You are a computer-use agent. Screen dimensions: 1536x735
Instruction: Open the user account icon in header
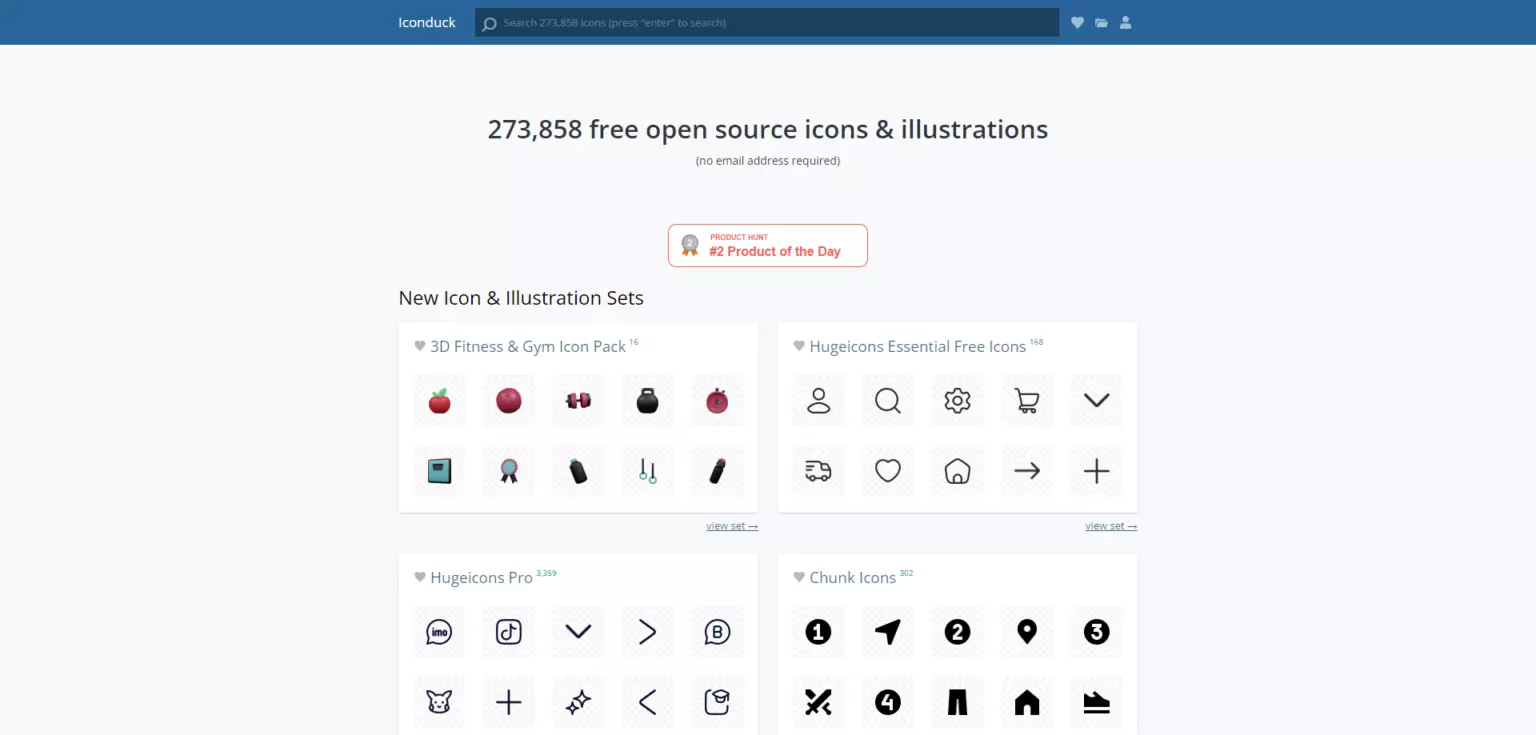pos(1125,22)
